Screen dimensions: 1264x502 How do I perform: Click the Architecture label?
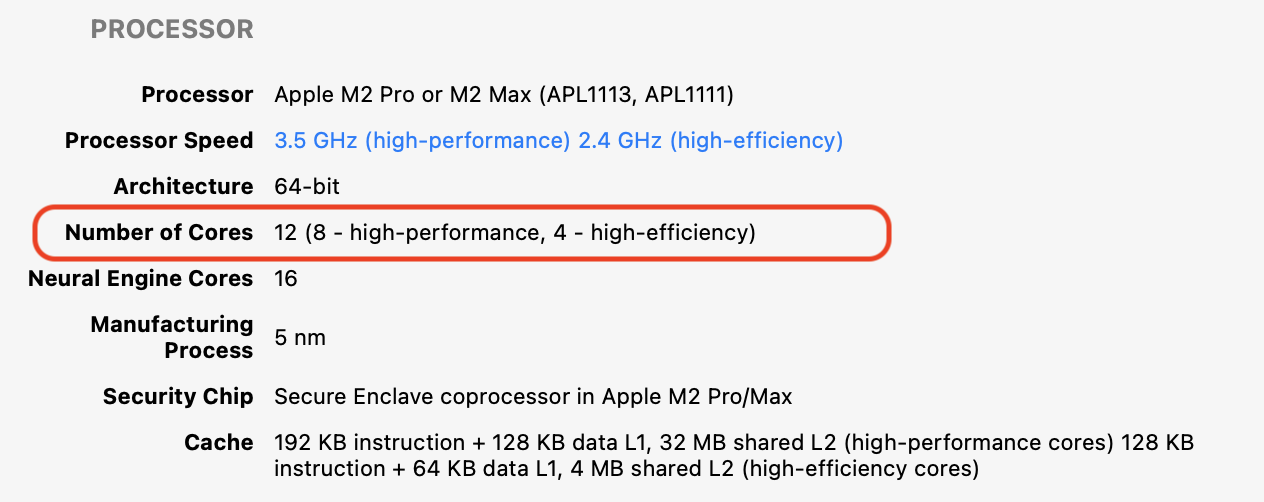(x=183, y=187)
